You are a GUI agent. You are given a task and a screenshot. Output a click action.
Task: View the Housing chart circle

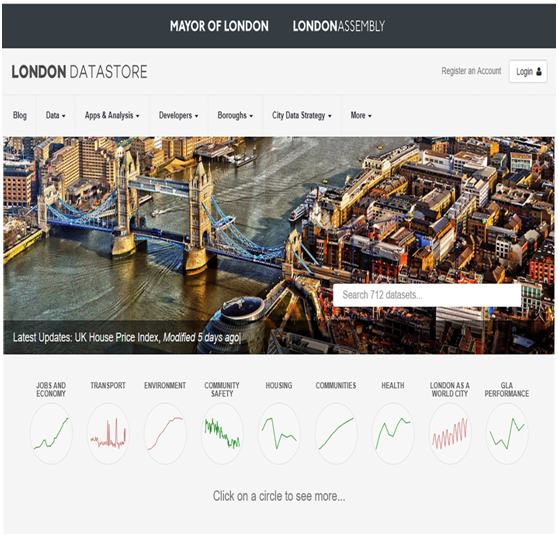pos(279,433)
